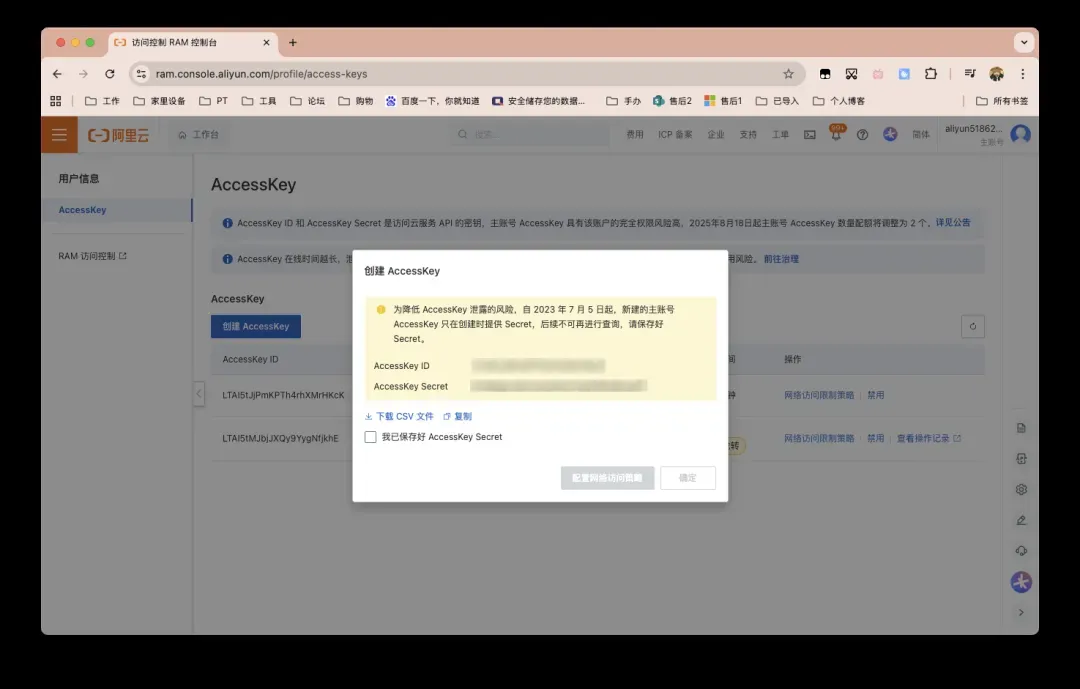Open the hamburger menu beside the Aliyun logo
Screen dimensions: 1080x689
click(x=59, y=135)
